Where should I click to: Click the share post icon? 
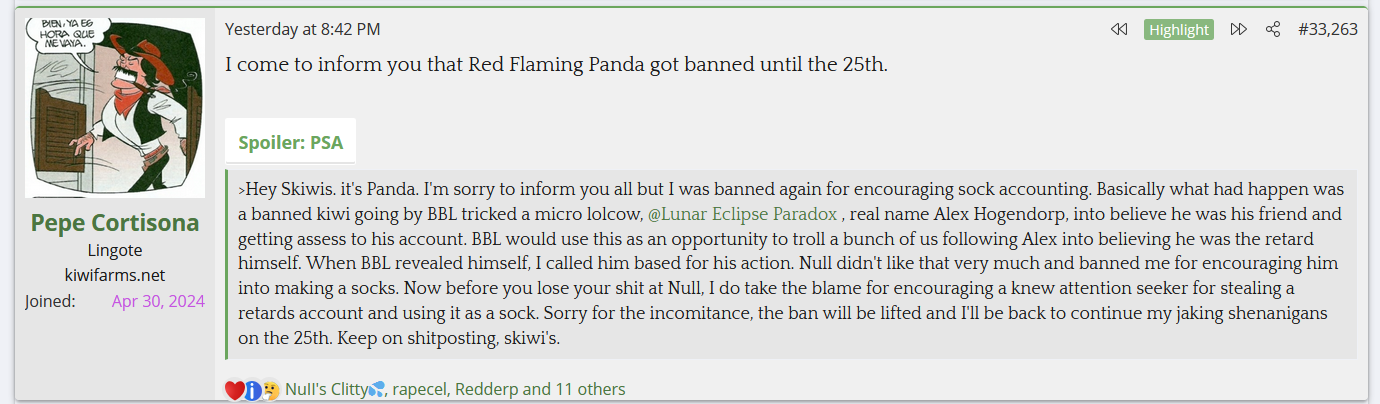click(1273, 30)
